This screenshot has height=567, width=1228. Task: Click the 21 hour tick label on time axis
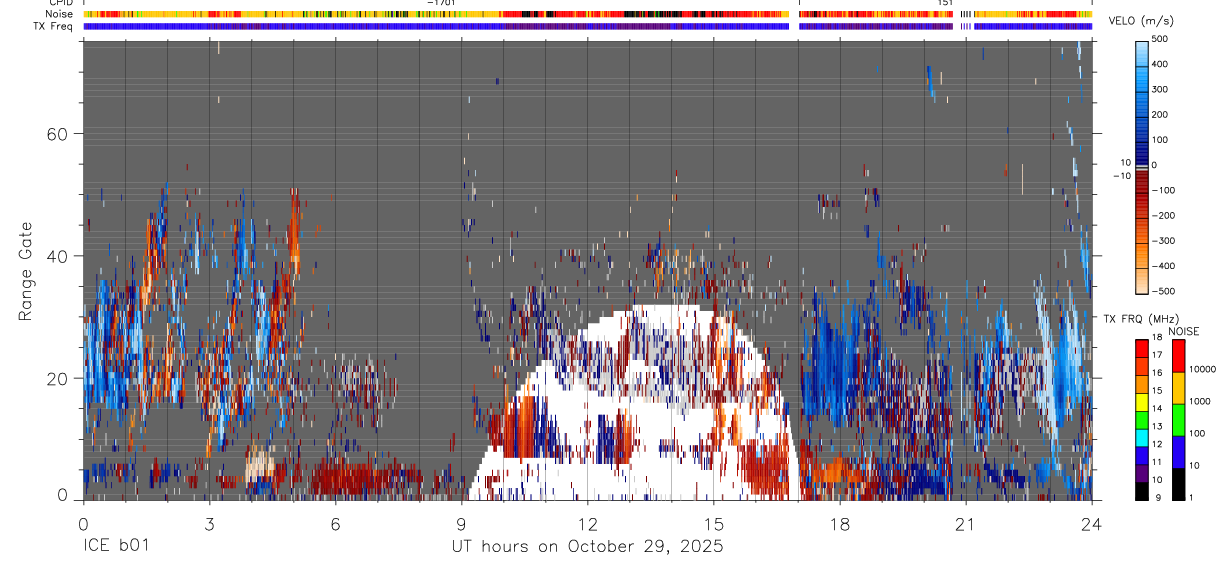pyautogui.click(x=966, y=524)
